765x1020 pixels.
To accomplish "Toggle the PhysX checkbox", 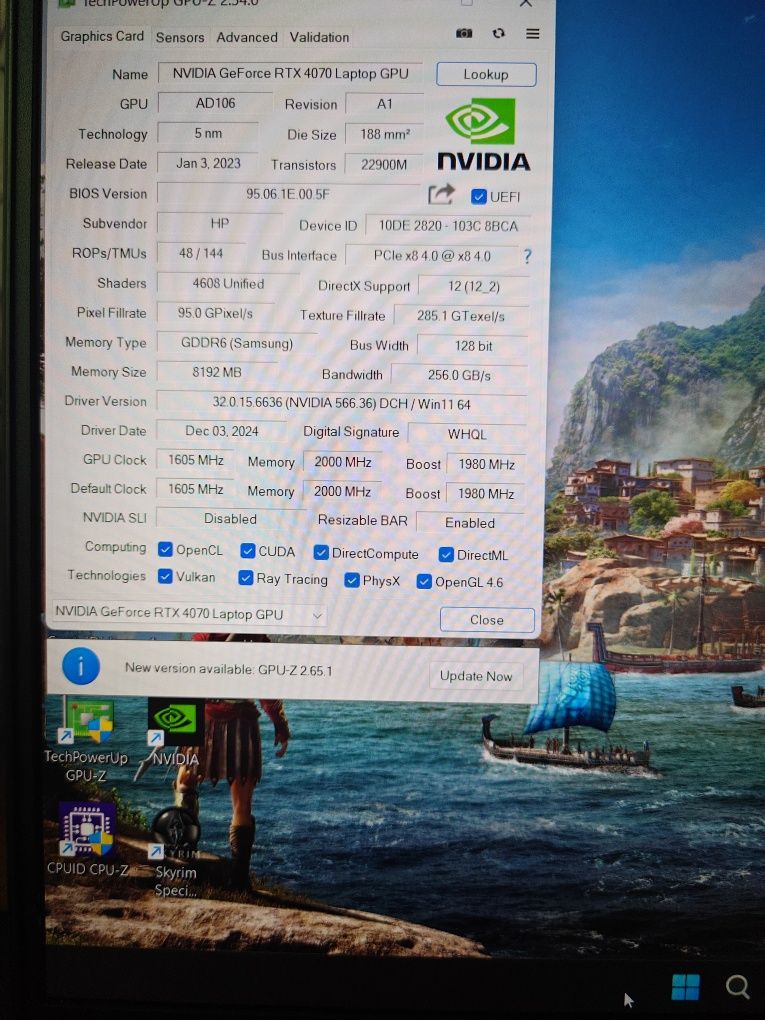I will pyautogui.click(x=352, y=580).
